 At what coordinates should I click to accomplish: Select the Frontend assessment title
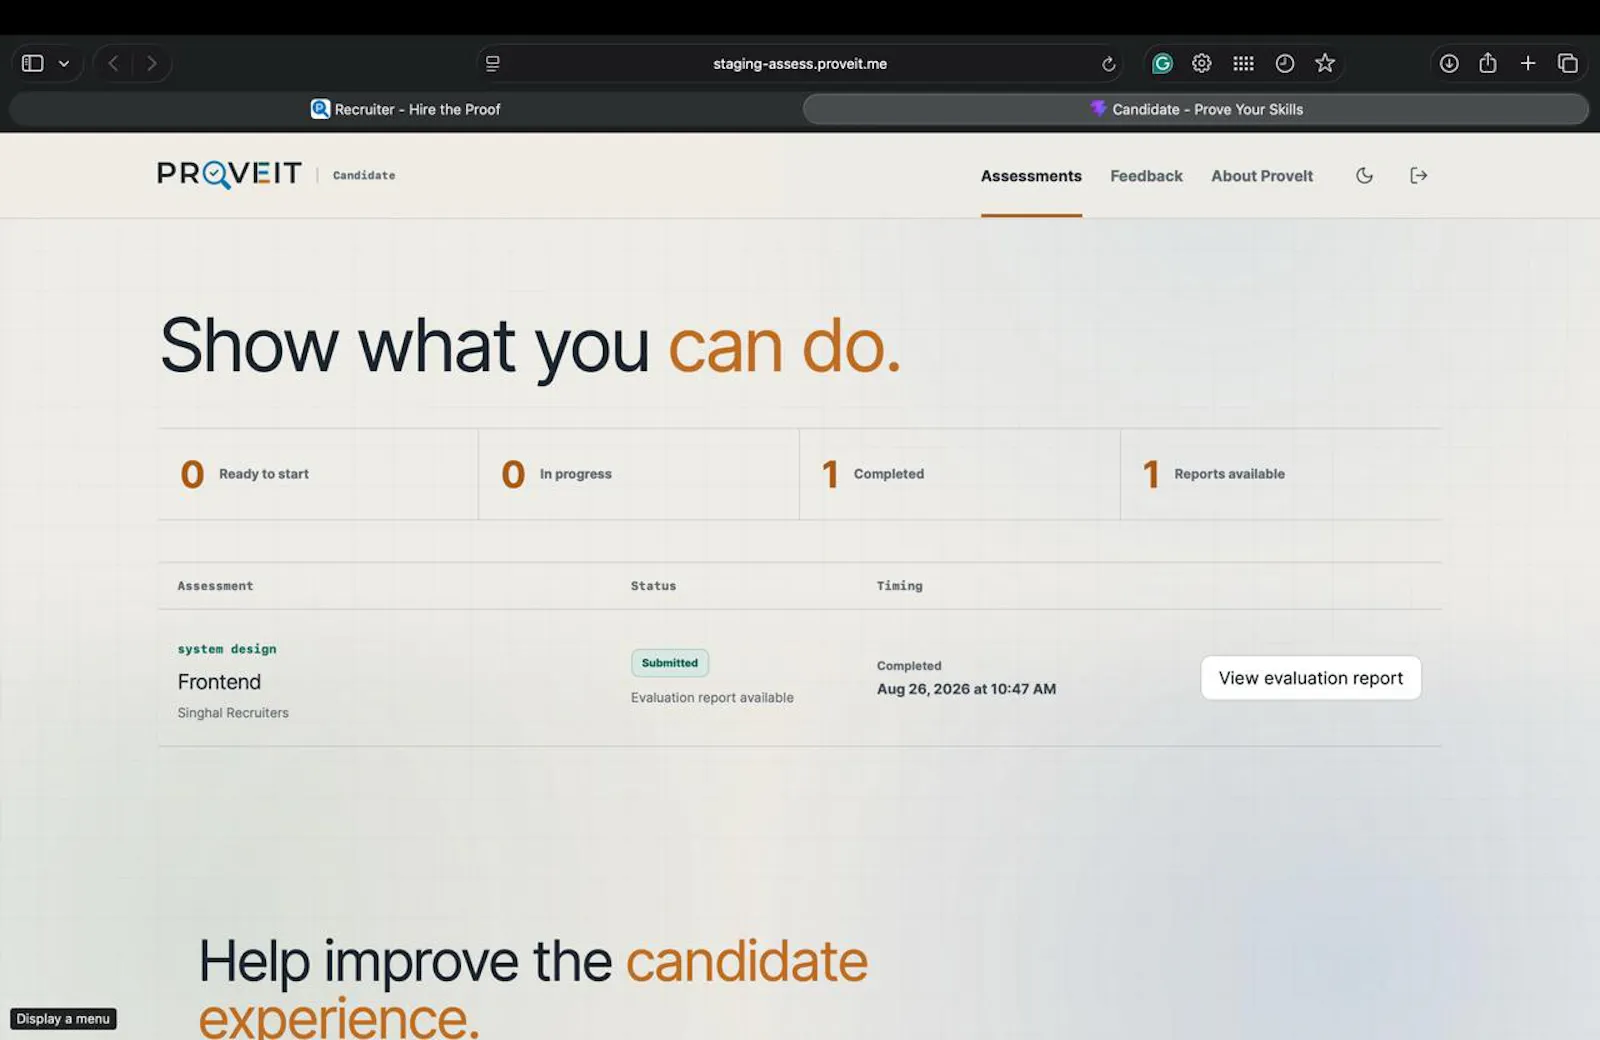pyautogui.click(x=219, y=682)
